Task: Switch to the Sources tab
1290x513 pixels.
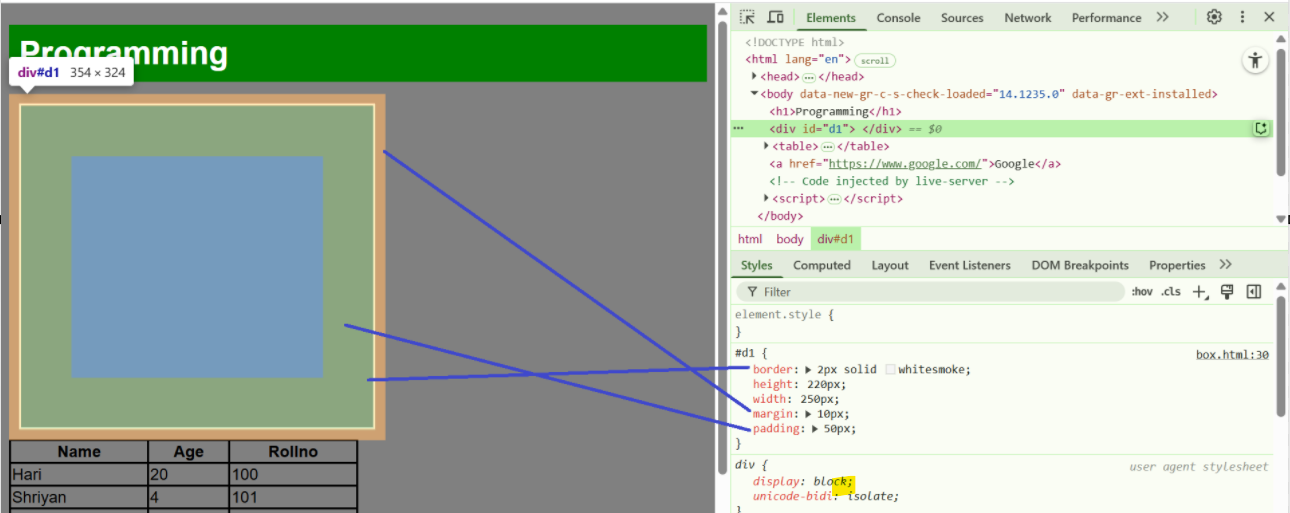Action: coord(962,18)
